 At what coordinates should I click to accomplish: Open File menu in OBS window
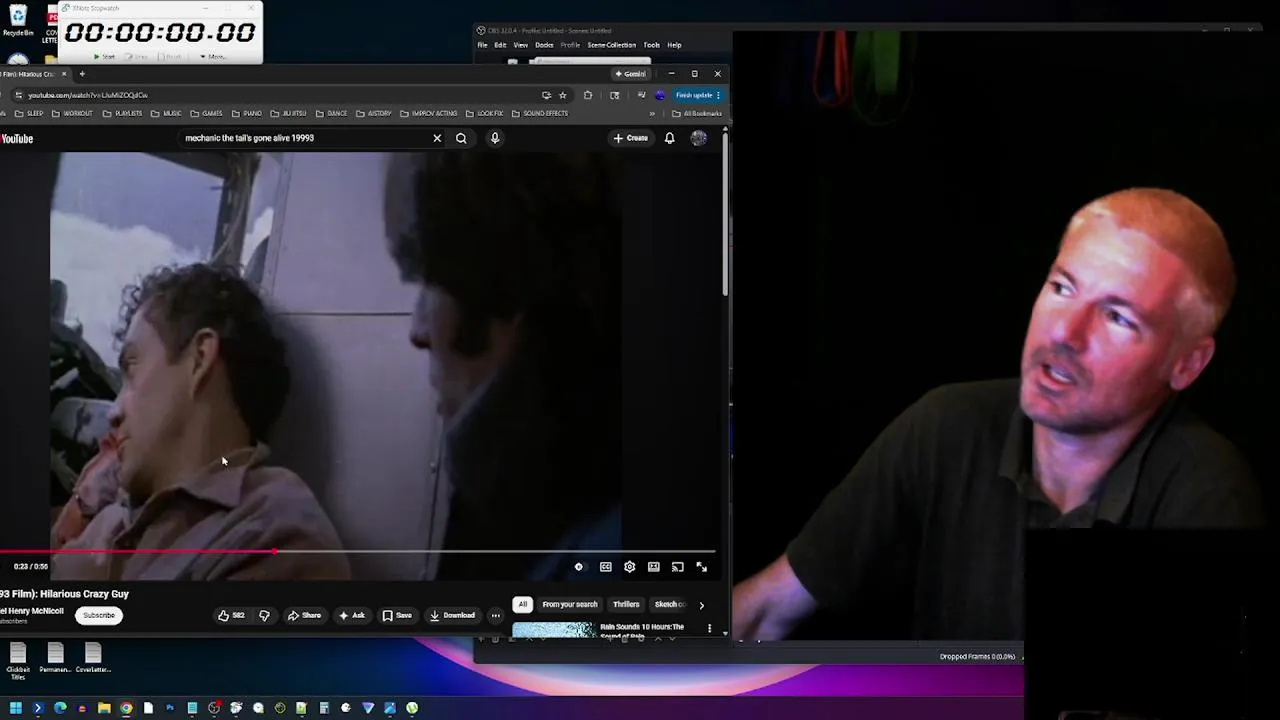(482, 45)
